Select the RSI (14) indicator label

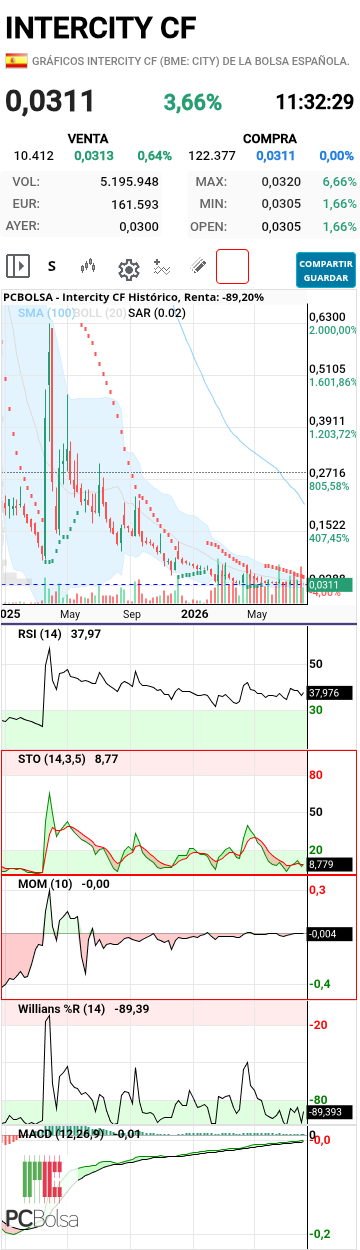[40, 634]
